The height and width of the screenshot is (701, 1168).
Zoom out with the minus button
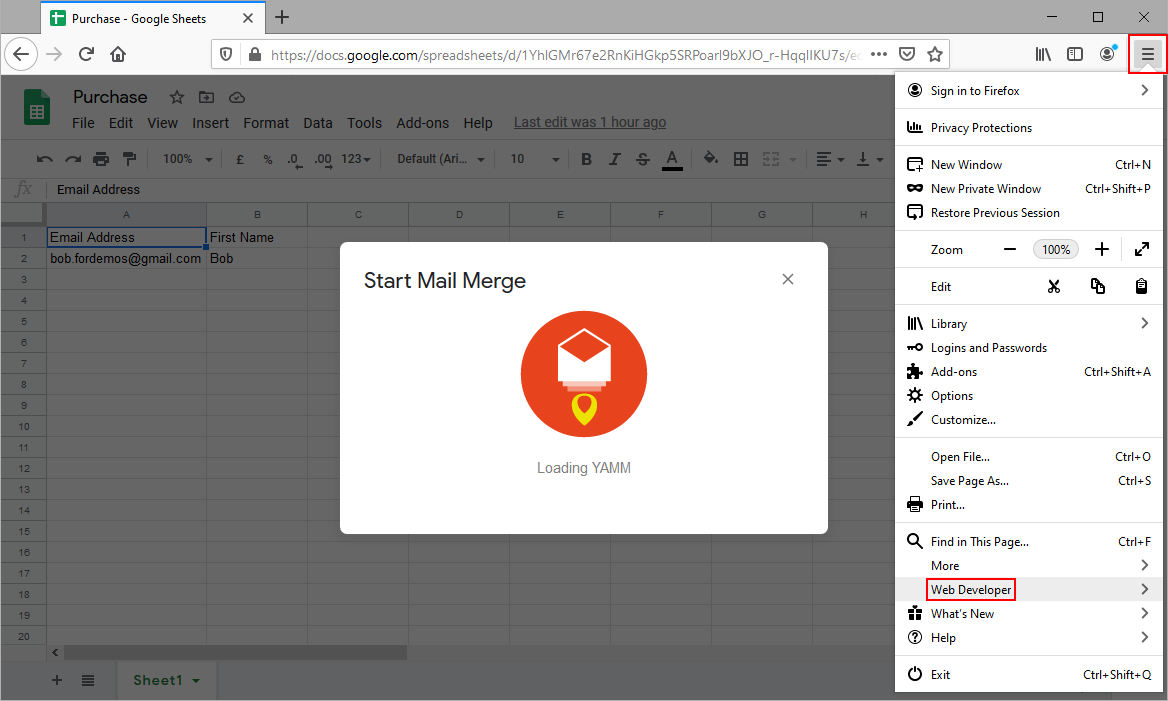1010,250
